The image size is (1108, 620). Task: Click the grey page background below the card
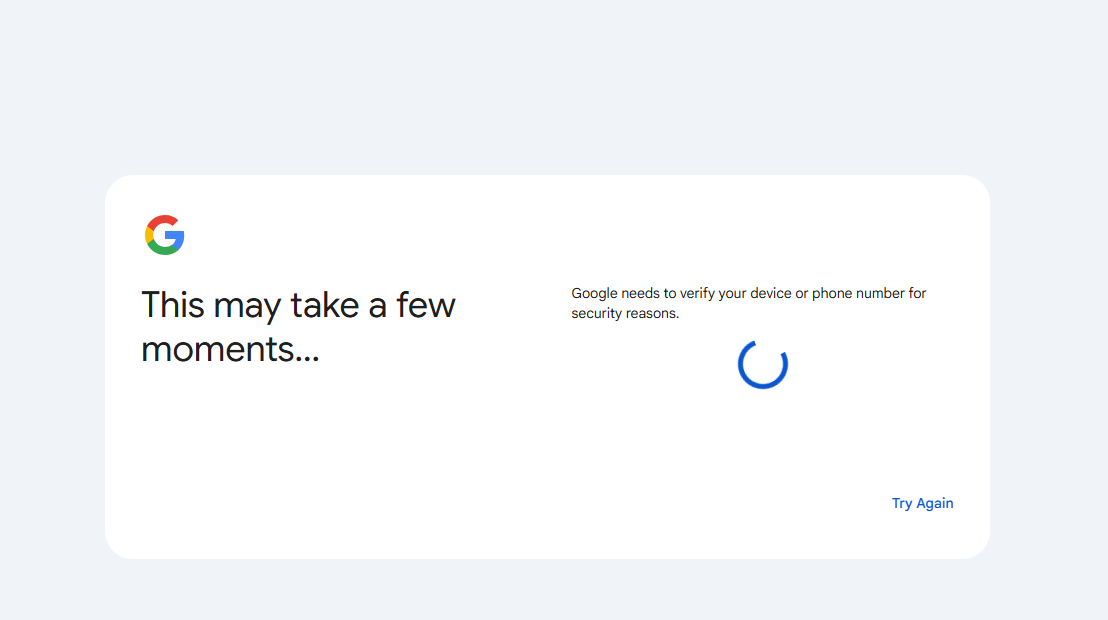click(x=554, y=590)
